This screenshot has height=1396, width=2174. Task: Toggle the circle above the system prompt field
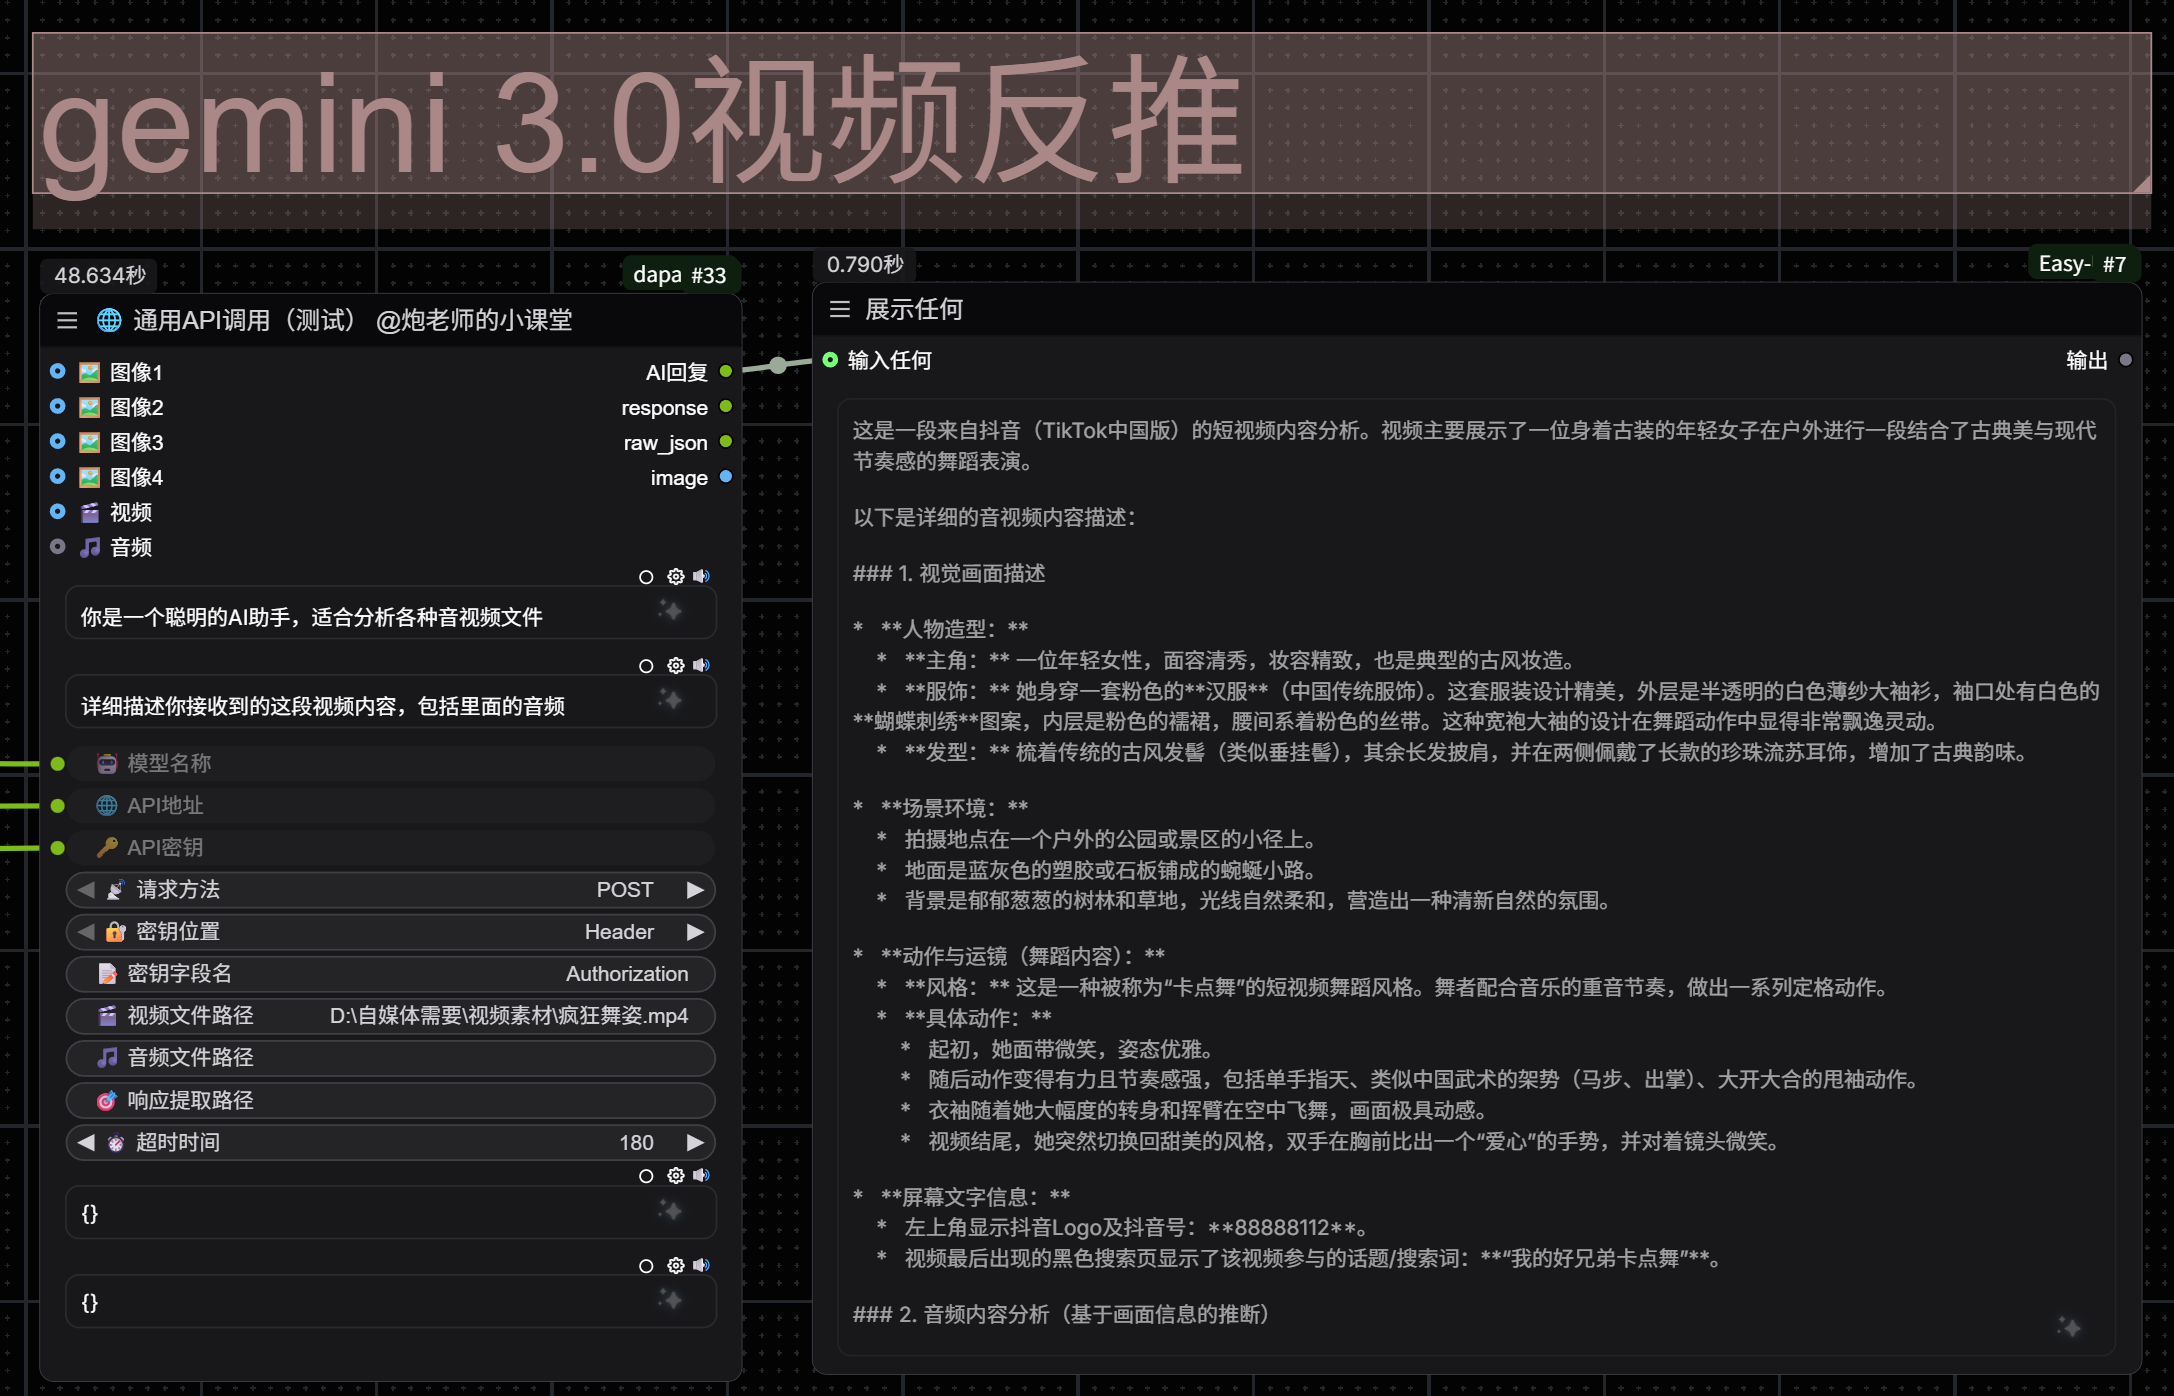point(646,577)
